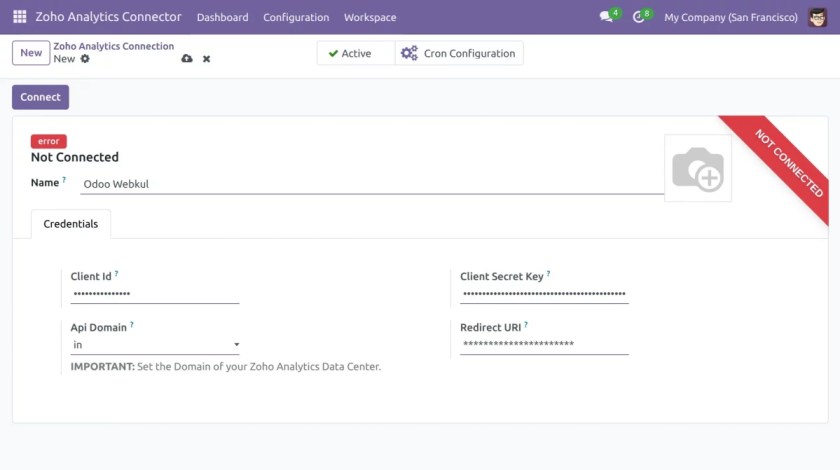Open the Dashboard menu

click(x=222, y=17)
